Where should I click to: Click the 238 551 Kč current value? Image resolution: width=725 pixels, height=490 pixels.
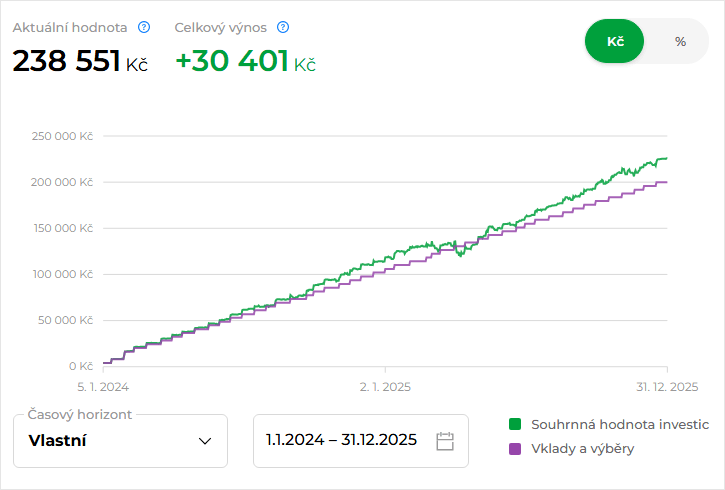click(x=80, y=61)
